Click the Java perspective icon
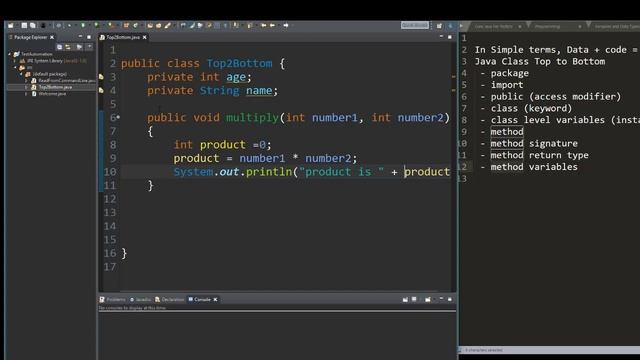Screen dimensions: 640x360 (451, 26)
